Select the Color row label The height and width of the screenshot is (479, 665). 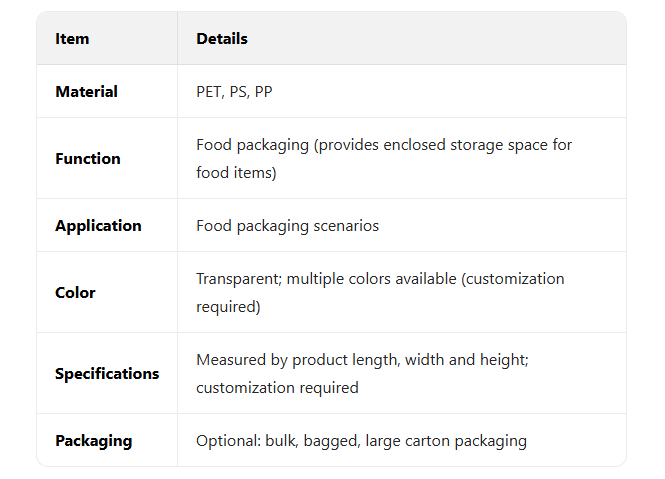point(75,293)
